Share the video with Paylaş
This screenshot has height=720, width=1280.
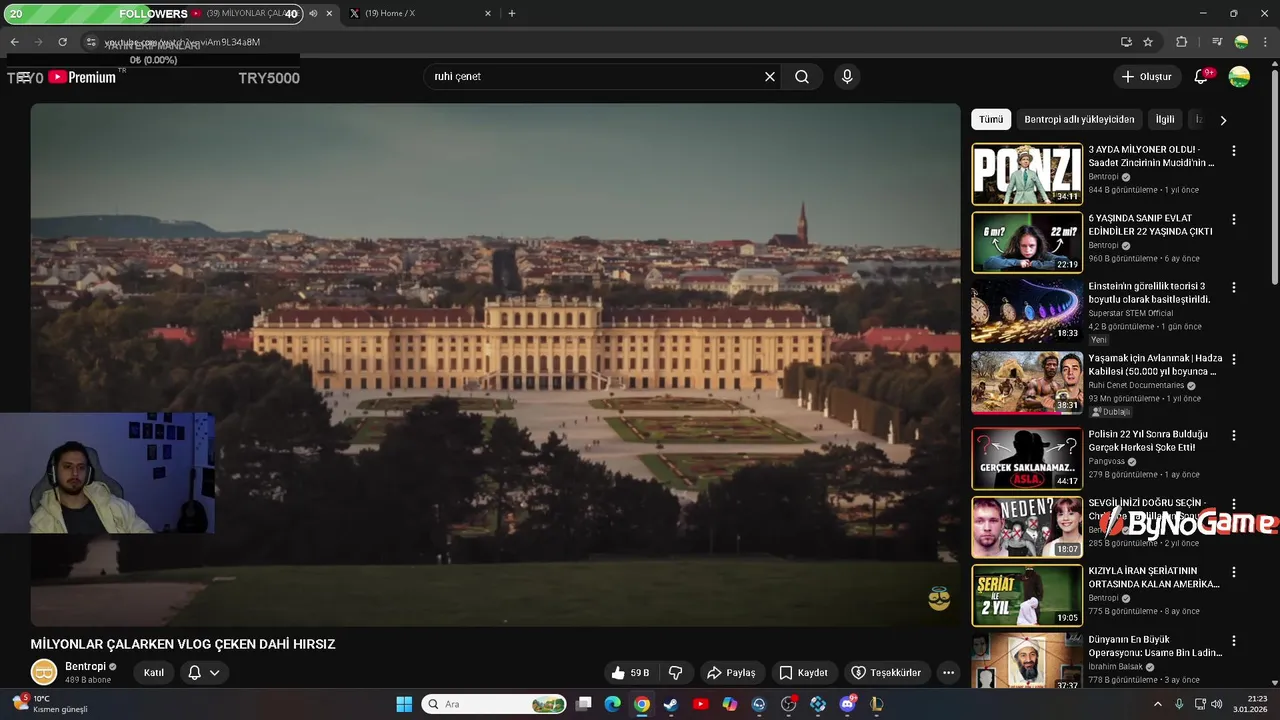(x=732, y=673)
